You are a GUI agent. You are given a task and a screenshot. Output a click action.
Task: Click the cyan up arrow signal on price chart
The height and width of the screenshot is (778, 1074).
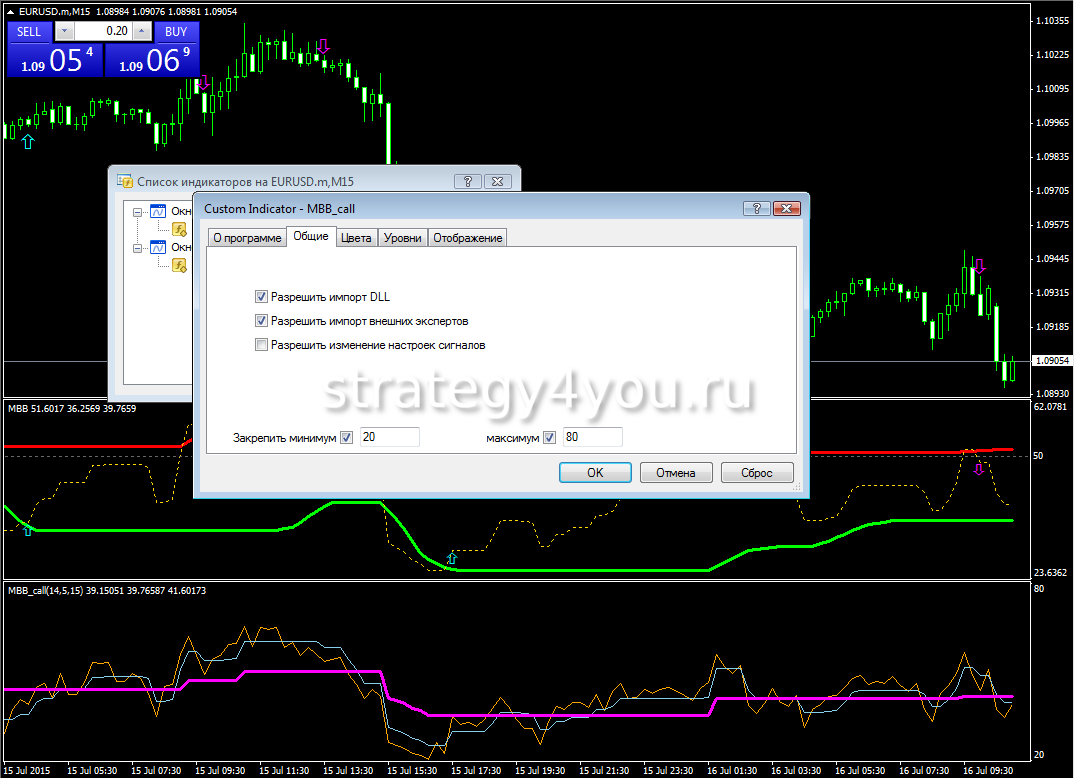[28, 142]
